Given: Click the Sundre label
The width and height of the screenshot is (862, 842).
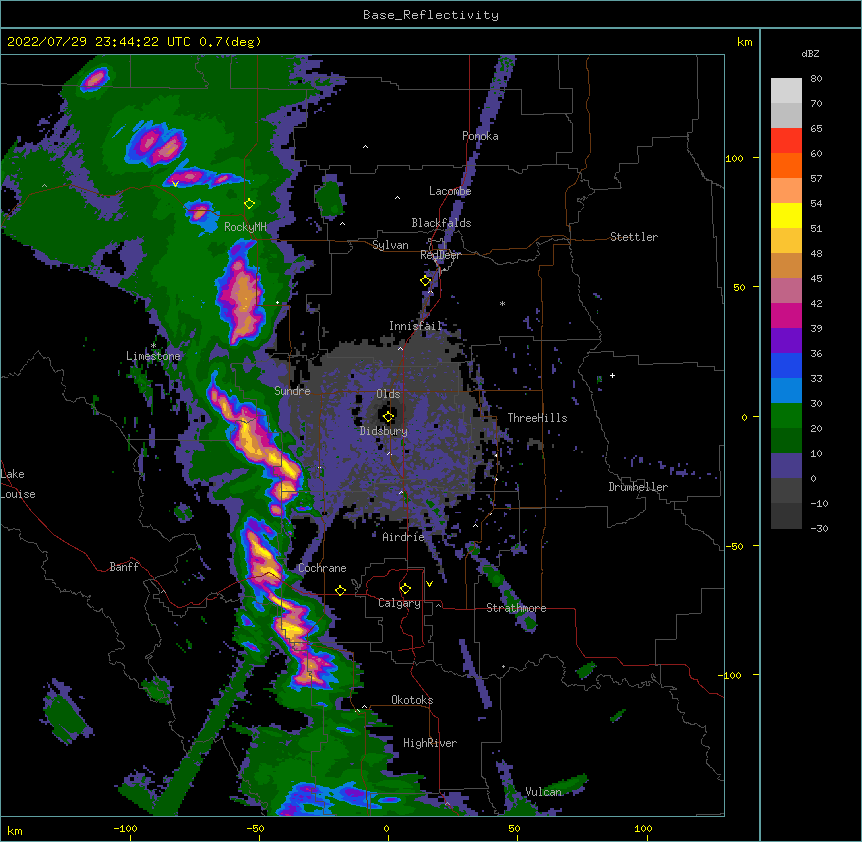Looking at the screenshot, I should tap(292, 391).
